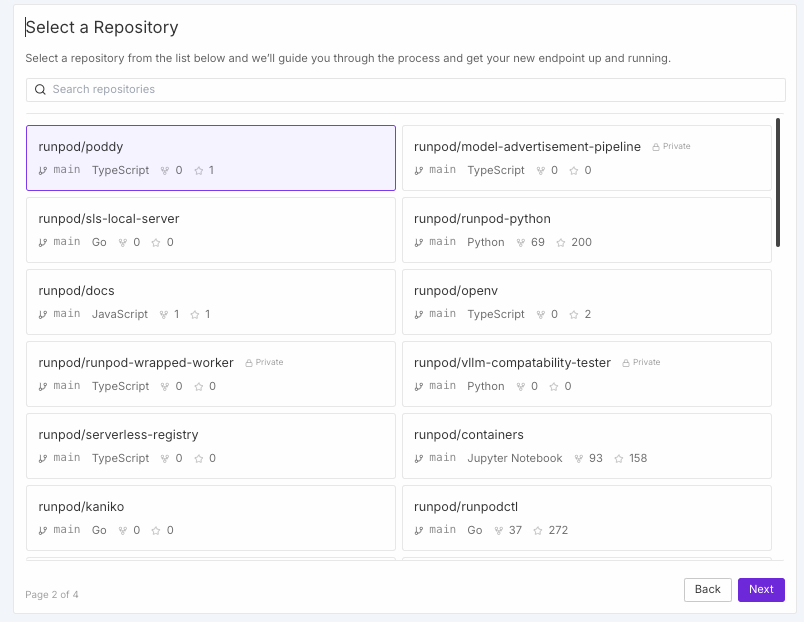Click the Next button
This screenshot has width=804, height=622.
(761, 589)
